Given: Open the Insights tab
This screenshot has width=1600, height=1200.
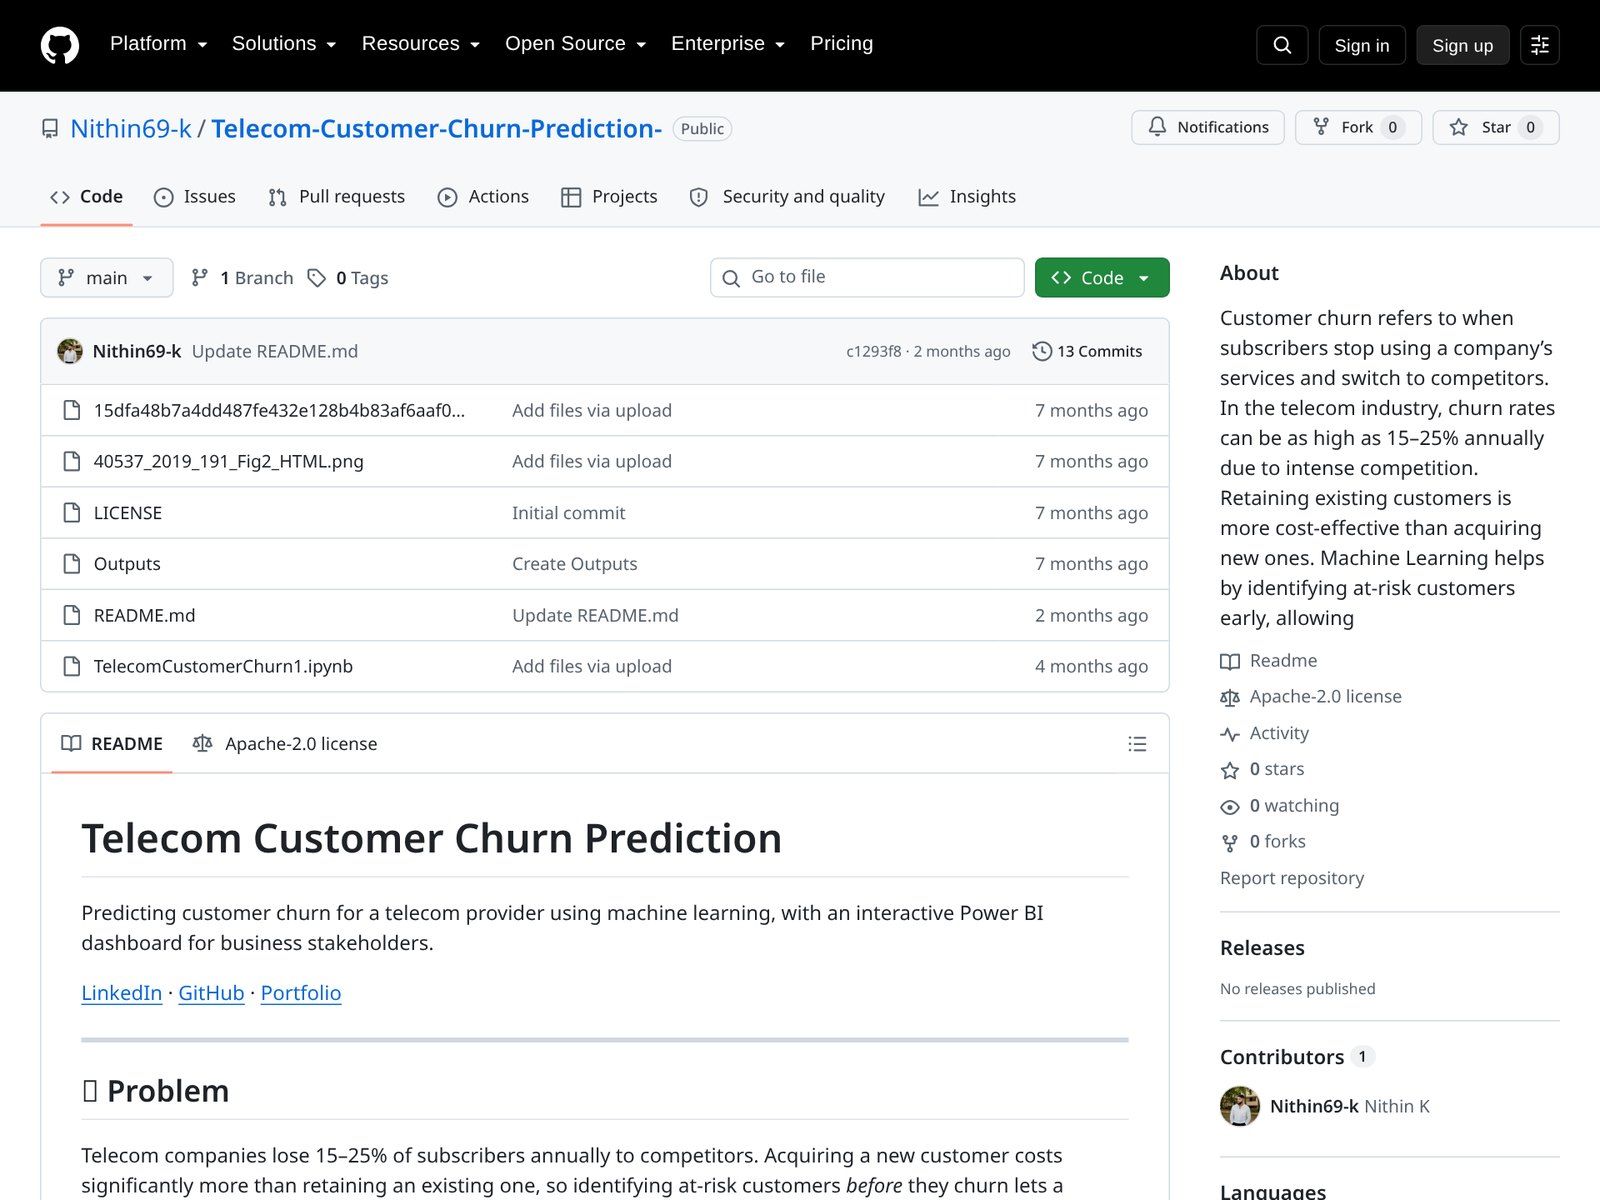Looking at the screenshot, I should pyautogui.click(x=967, y=197).
